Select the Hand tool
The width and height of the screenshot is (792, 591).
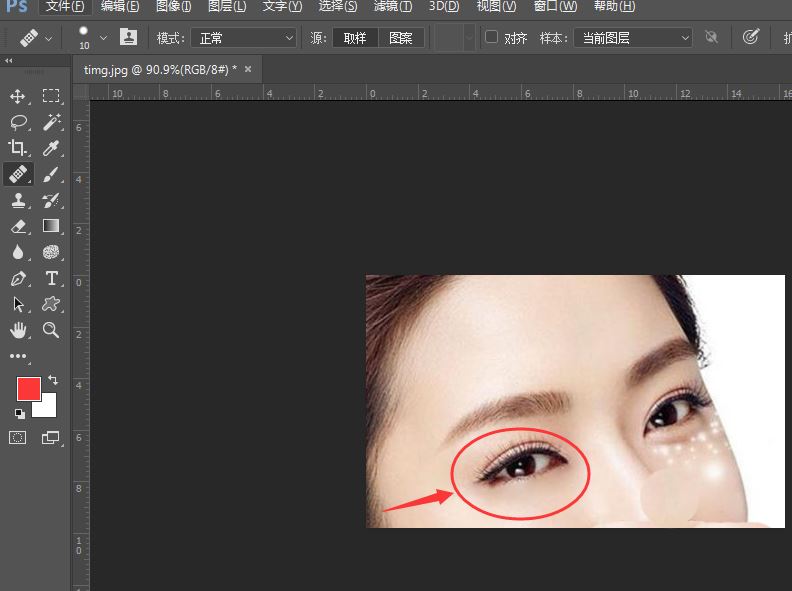tap(18, 330)
